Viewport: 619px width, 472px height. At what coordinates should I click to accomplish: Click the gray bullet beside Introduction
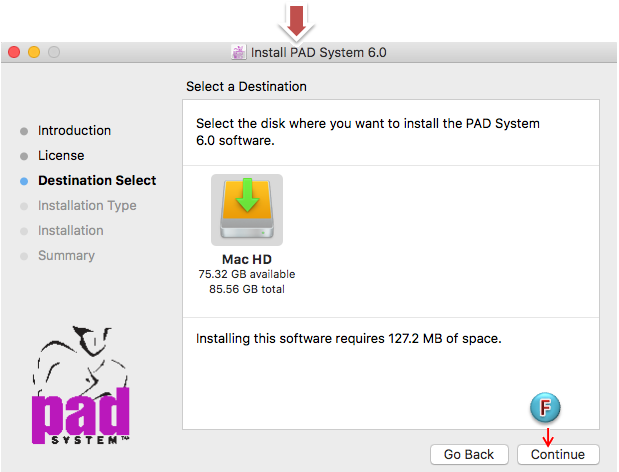pyautogui.click(x=24, y=131)
